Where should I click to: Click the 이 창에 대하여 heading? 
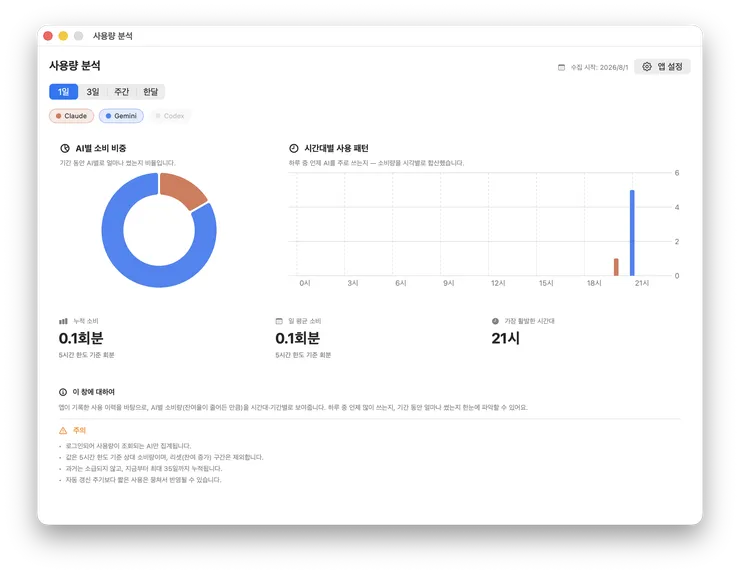coord(93,392)
